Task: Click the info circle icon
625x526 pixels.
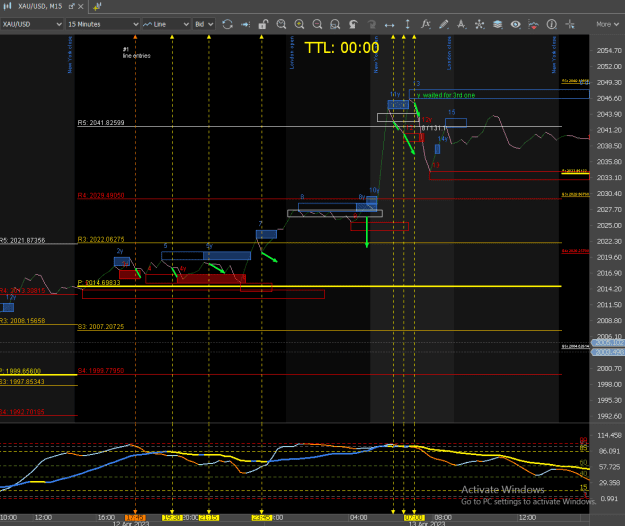Action: [552, 24]
